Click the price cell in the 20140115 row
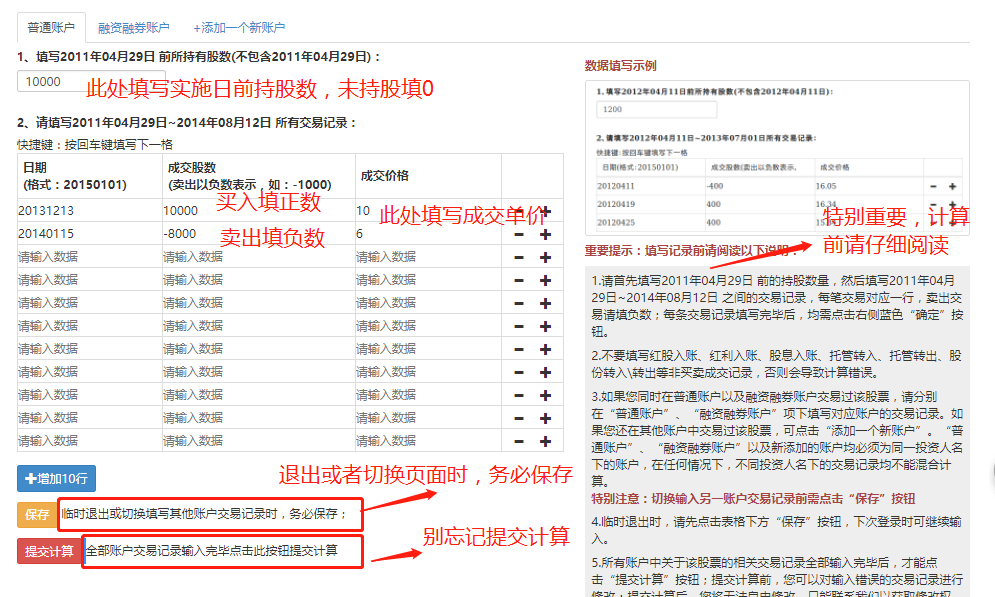 click(x=426, y=234)
